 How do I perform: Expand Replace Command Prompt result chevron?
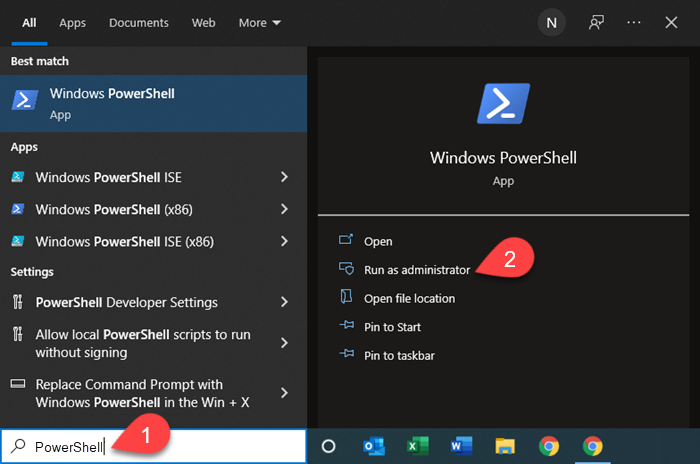(284, 393)
